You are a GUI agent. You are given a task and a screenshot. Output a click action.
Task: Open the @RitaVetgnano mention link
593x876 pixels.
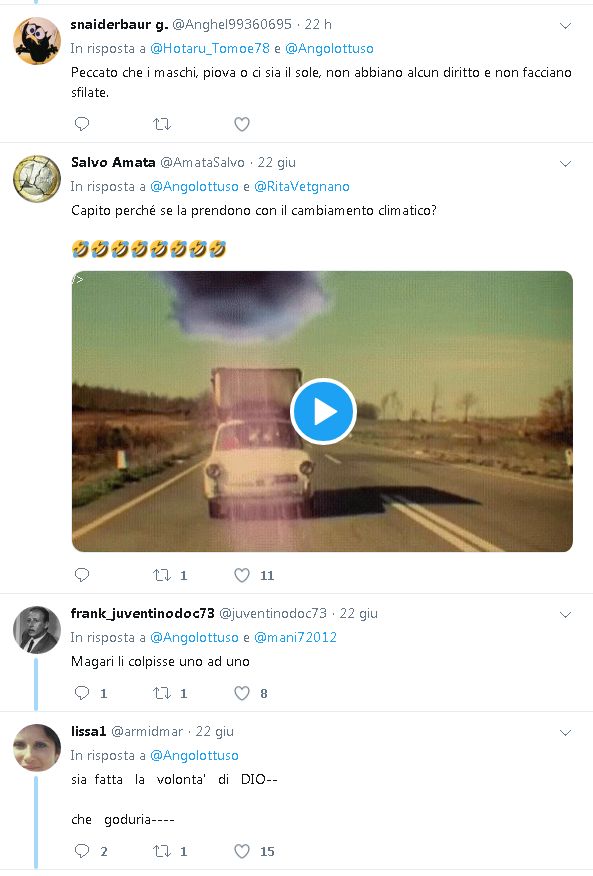point(302,187)
